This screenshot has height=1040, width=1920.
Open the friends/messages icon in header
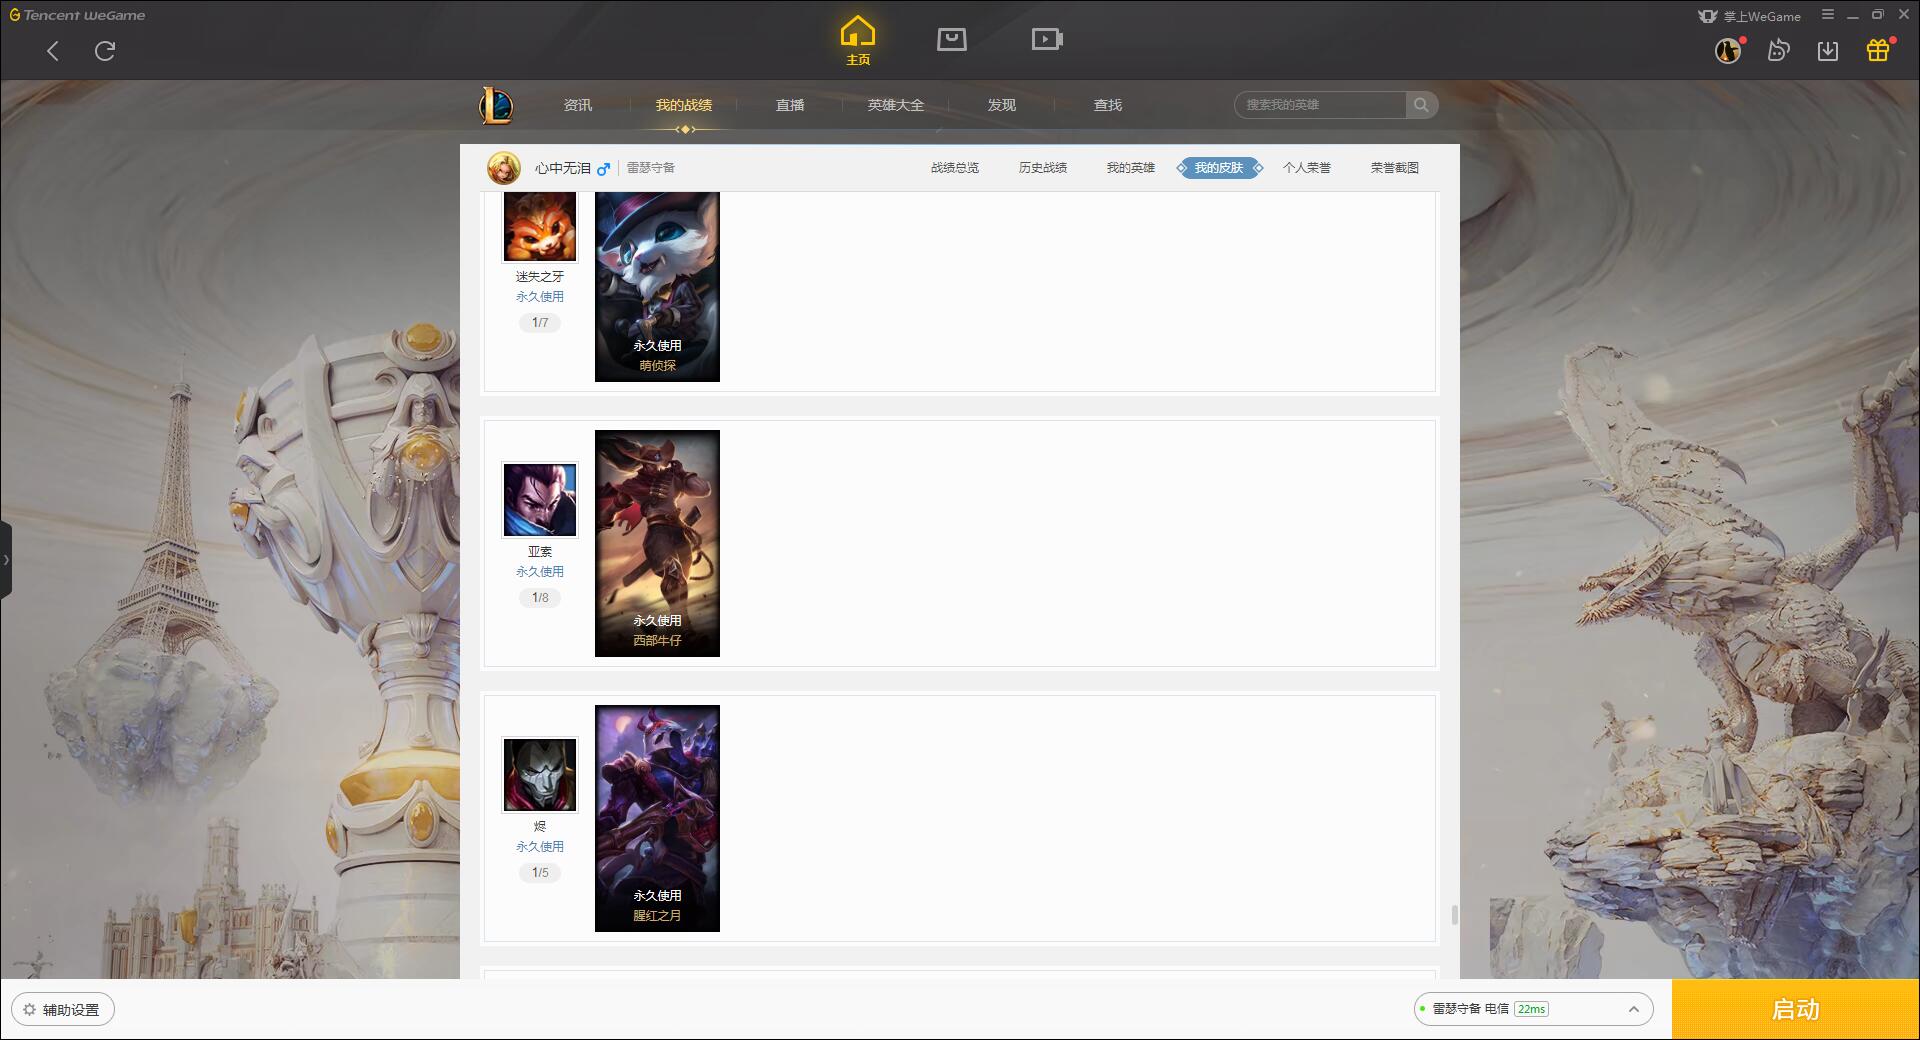tap(1778, 50)
